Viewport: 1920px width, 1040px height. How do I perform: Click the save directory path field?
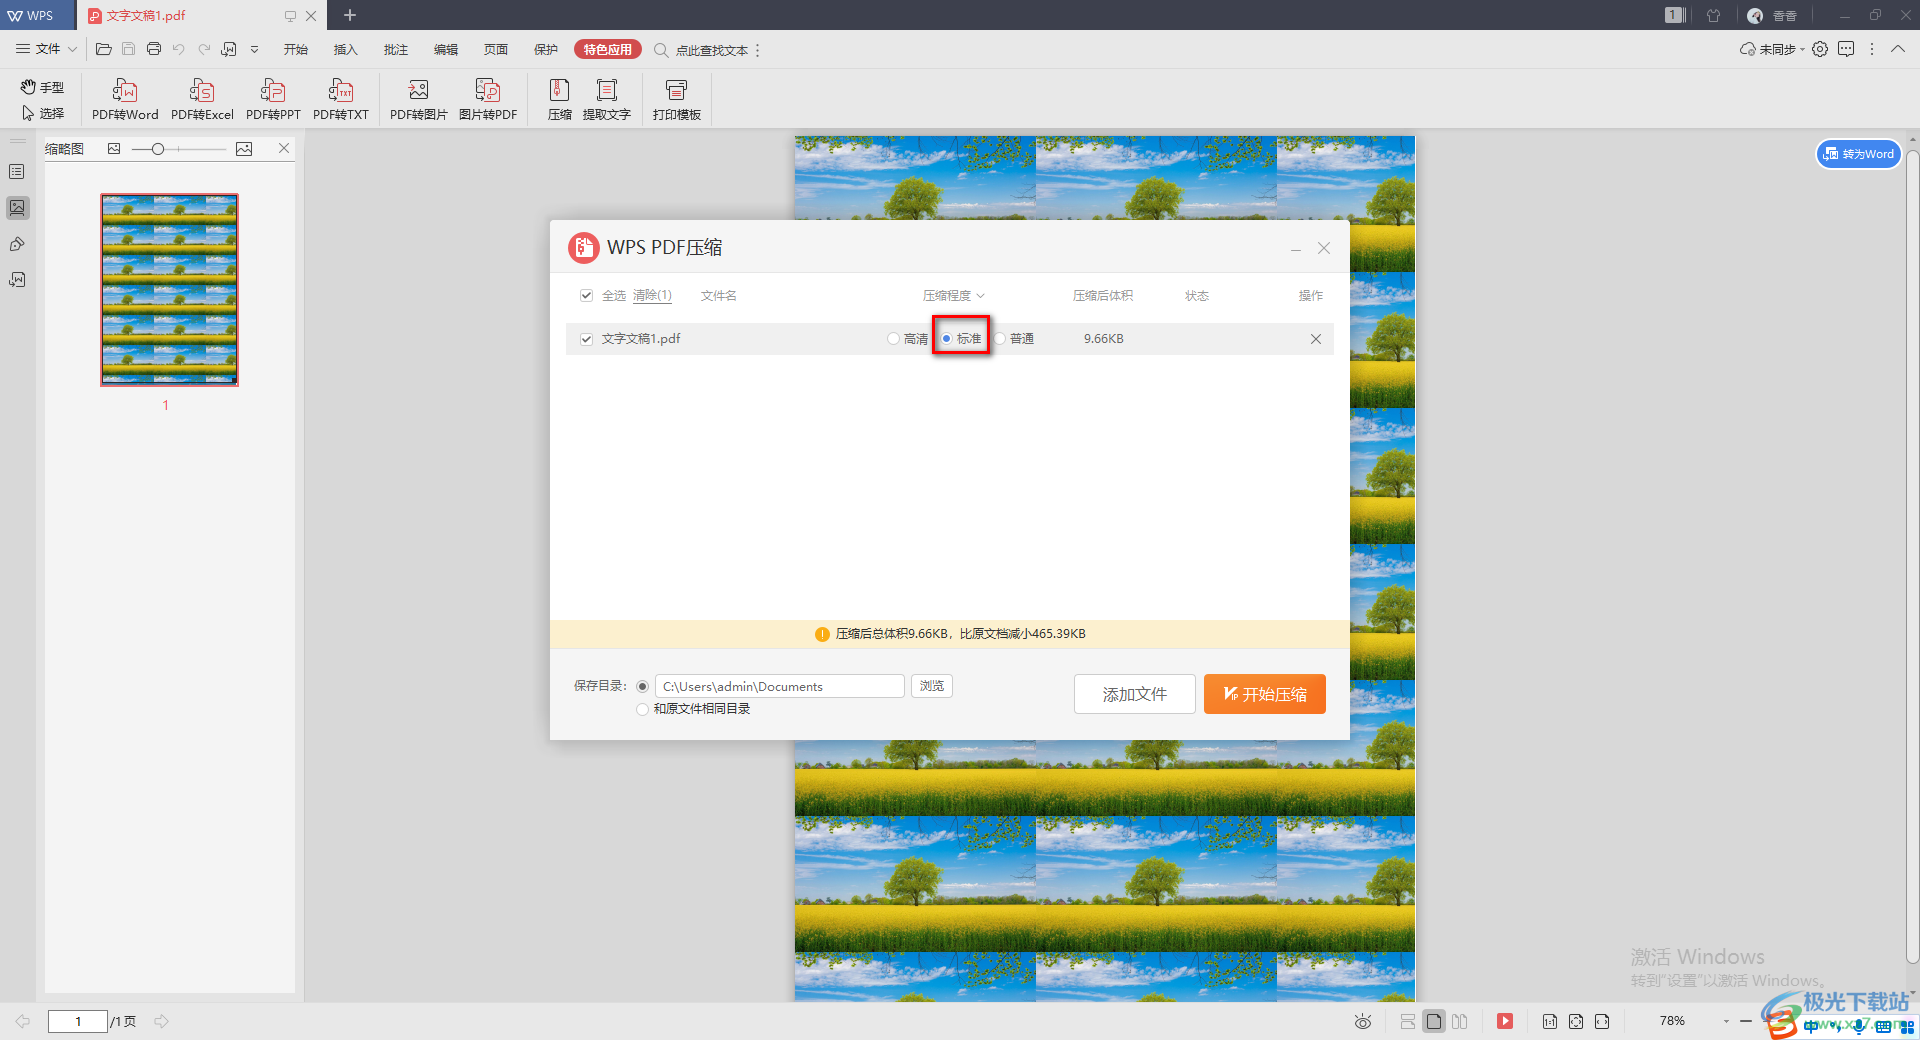pyautogui.click(x=780, y=686)
